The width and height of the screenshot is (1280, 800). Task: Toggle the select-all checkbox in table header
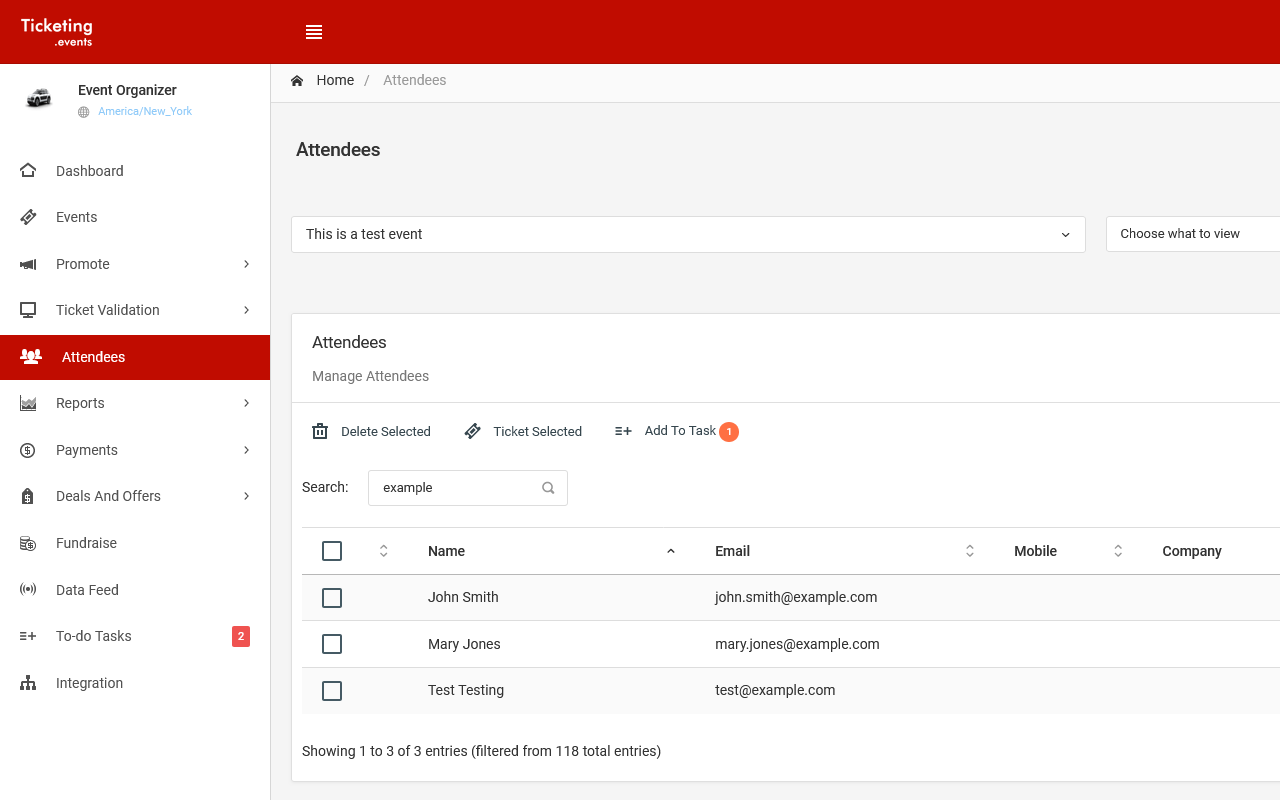pyautogui.click(x=332, y=551)
